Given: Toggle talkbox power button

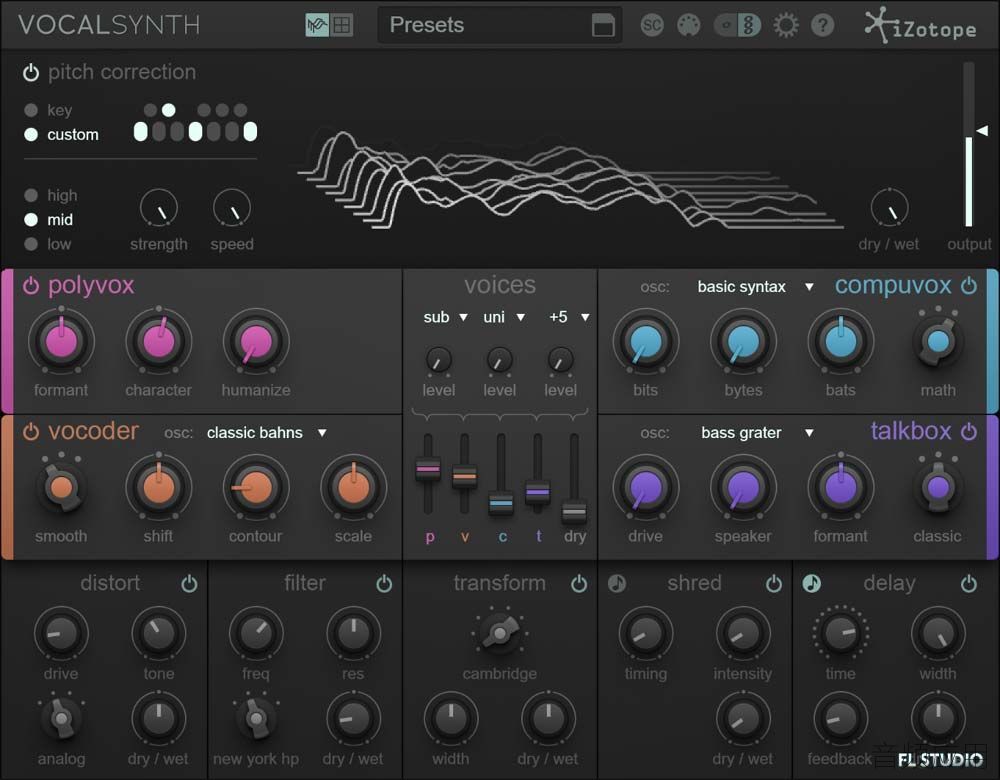Looking at the screenshot, I should (969, 432).
